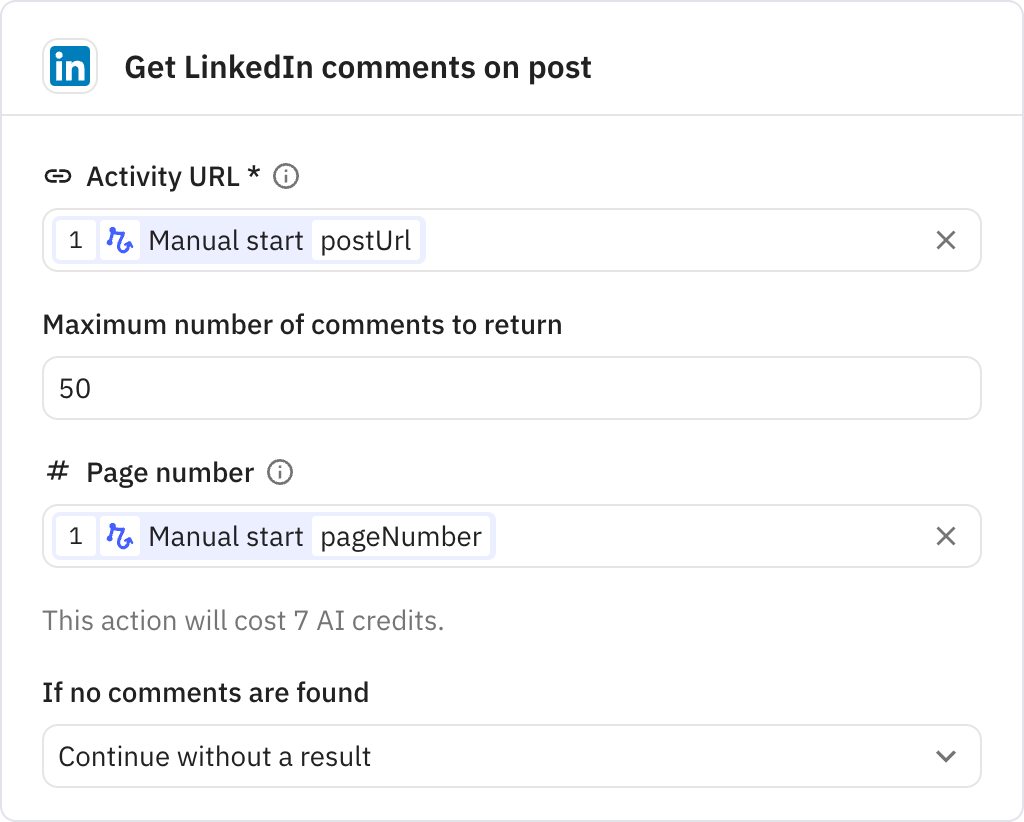Viewport: 1024px width, 822px height.
Task: Click the link icon beside Activity URL
Action: (x=59, y=176)
